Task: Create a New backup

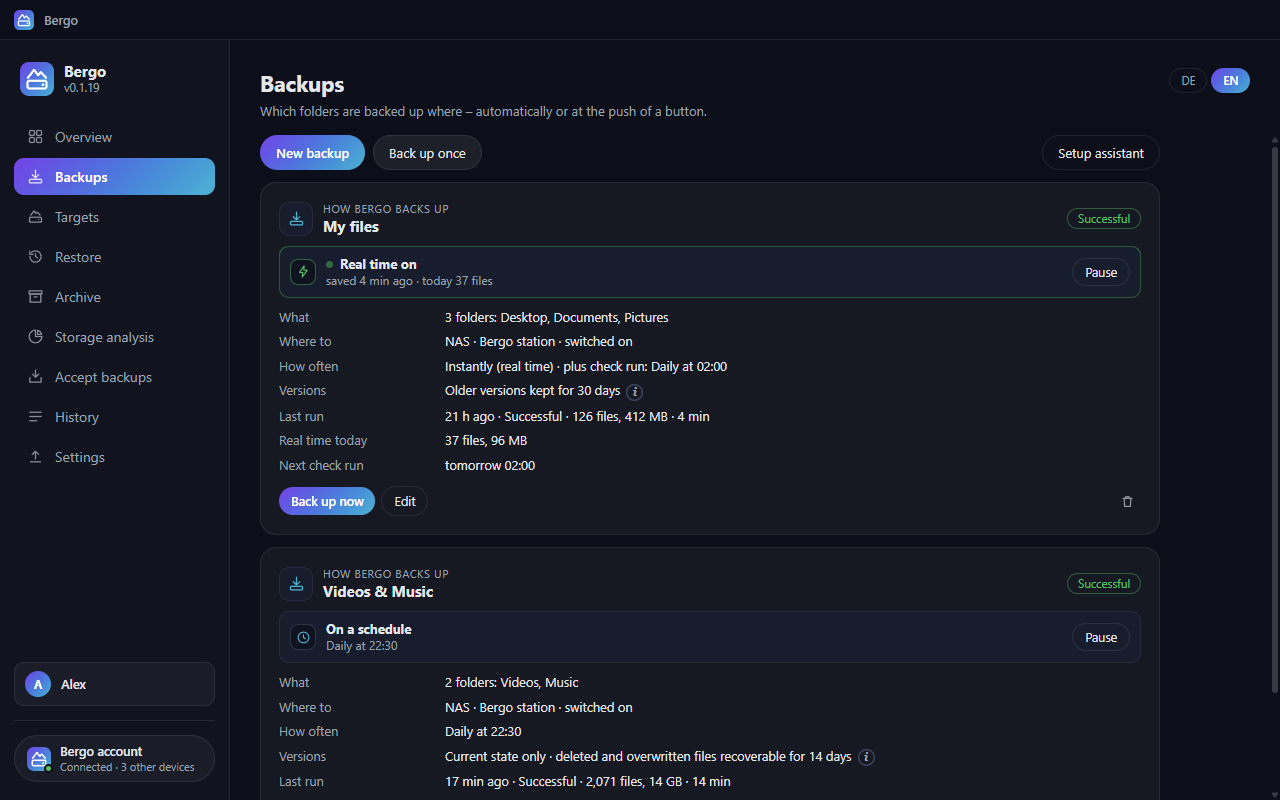Action: 312,153
